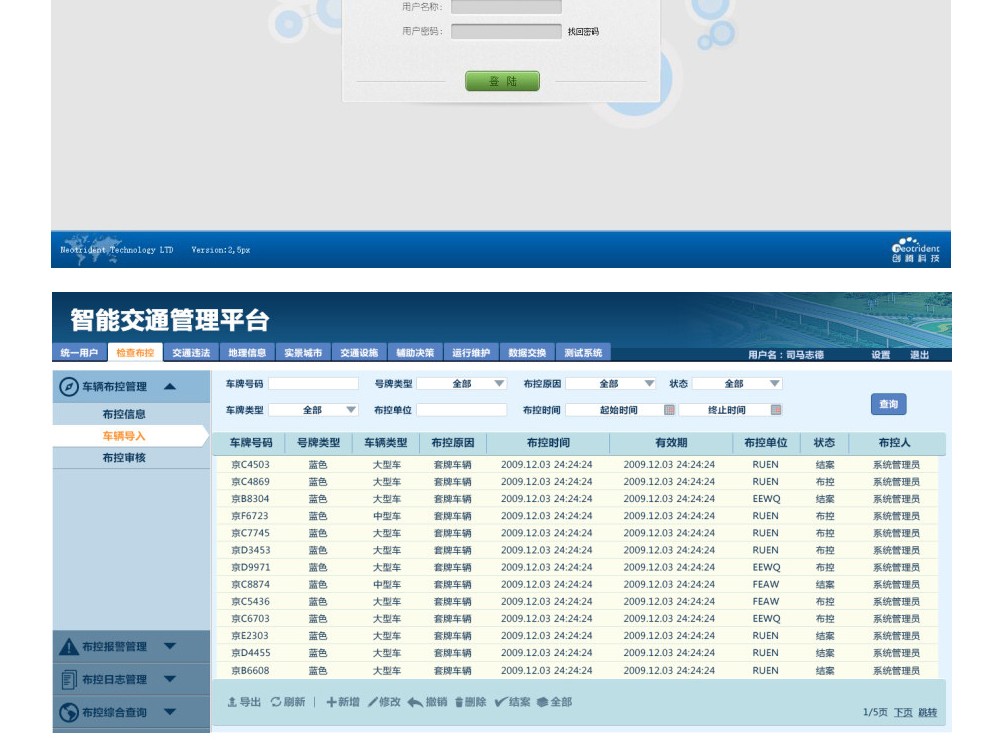The image size is (1000, 756).
Task: Click the 导出 export icon
Action: (x=233, y=702)
